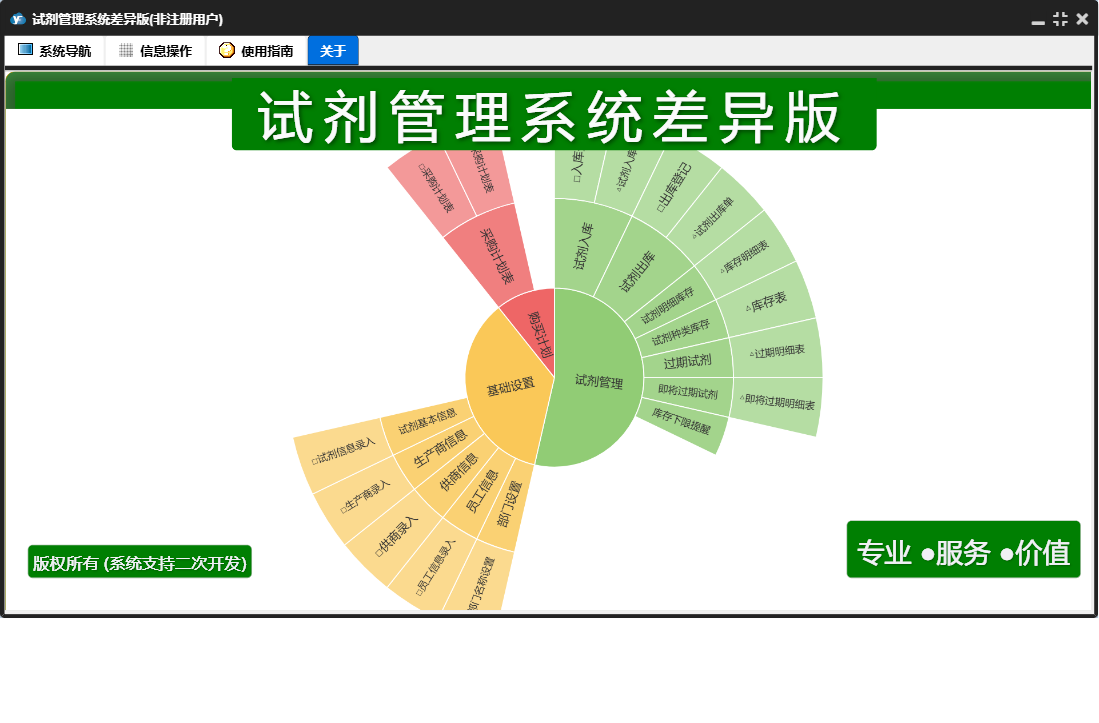Open the △库存表 report segment
This screenshot has height=723, width=1099.
coord(767,303)
